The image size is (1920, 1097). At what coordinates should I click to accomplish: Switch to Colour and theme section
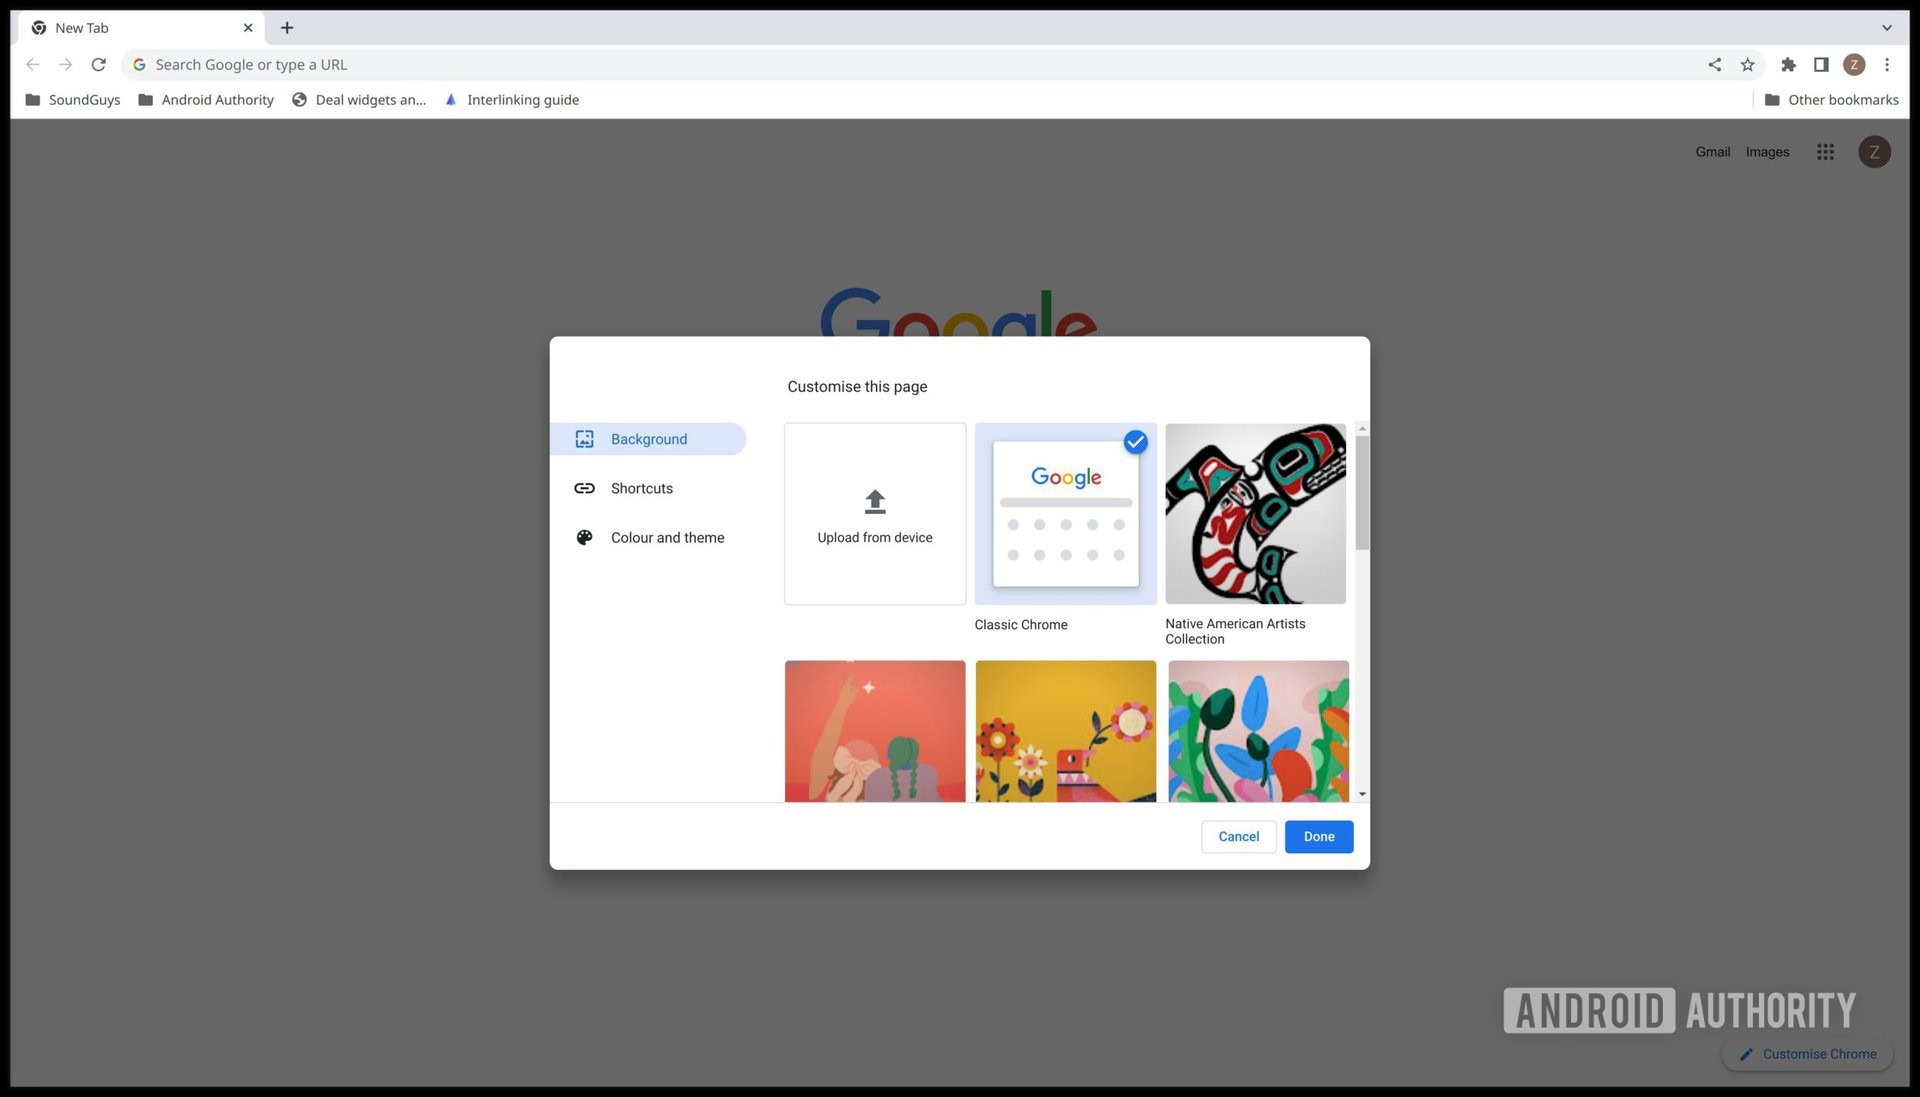point(667,538)
